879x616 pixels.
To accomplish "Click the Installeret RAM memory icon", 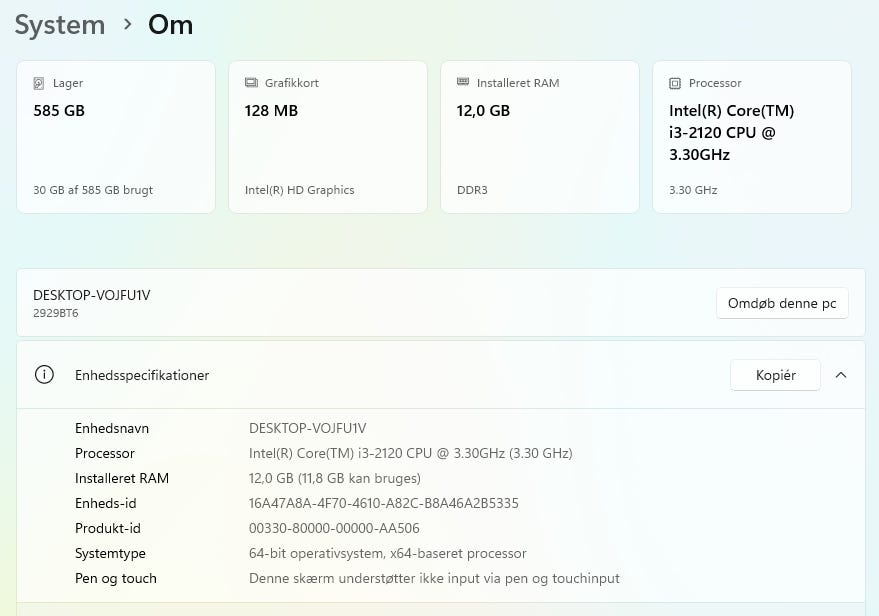I will click(463, 83).
